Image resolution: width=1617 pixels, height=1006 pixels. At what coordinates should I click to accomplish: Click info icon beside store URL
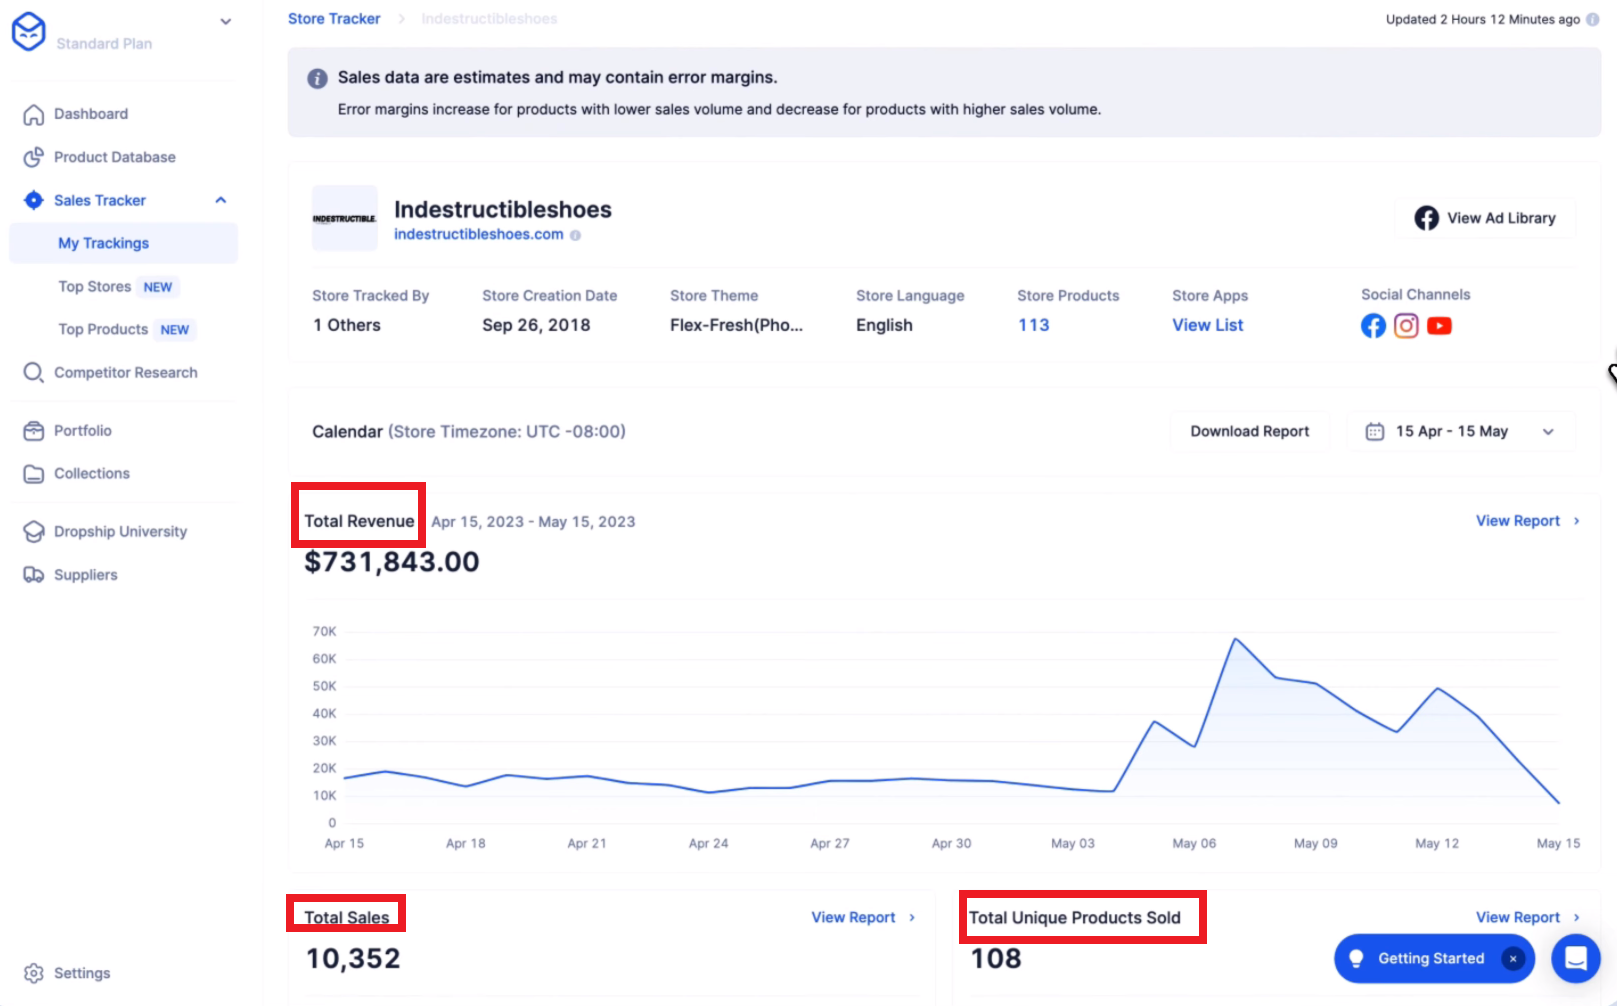pos(575,235)
